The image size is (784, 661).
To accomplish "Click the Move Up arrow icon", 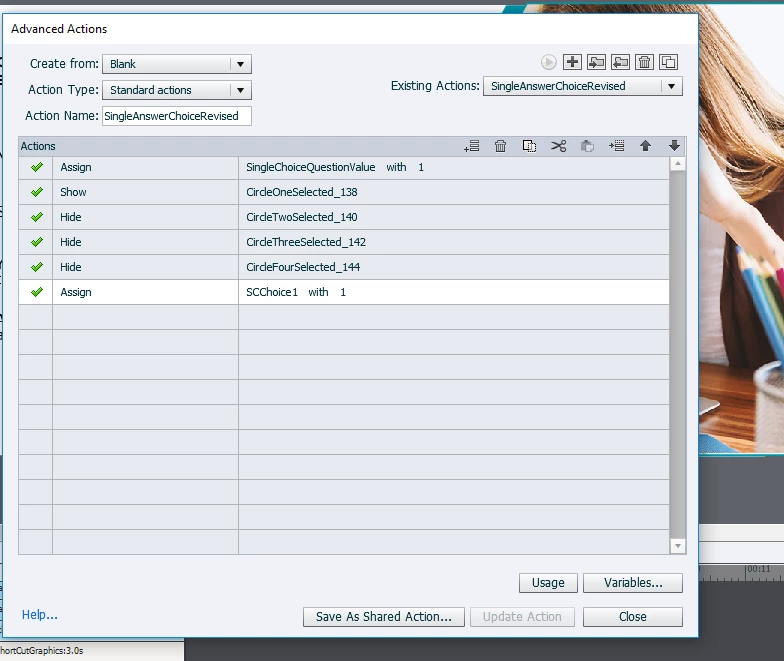I will 646,146.
